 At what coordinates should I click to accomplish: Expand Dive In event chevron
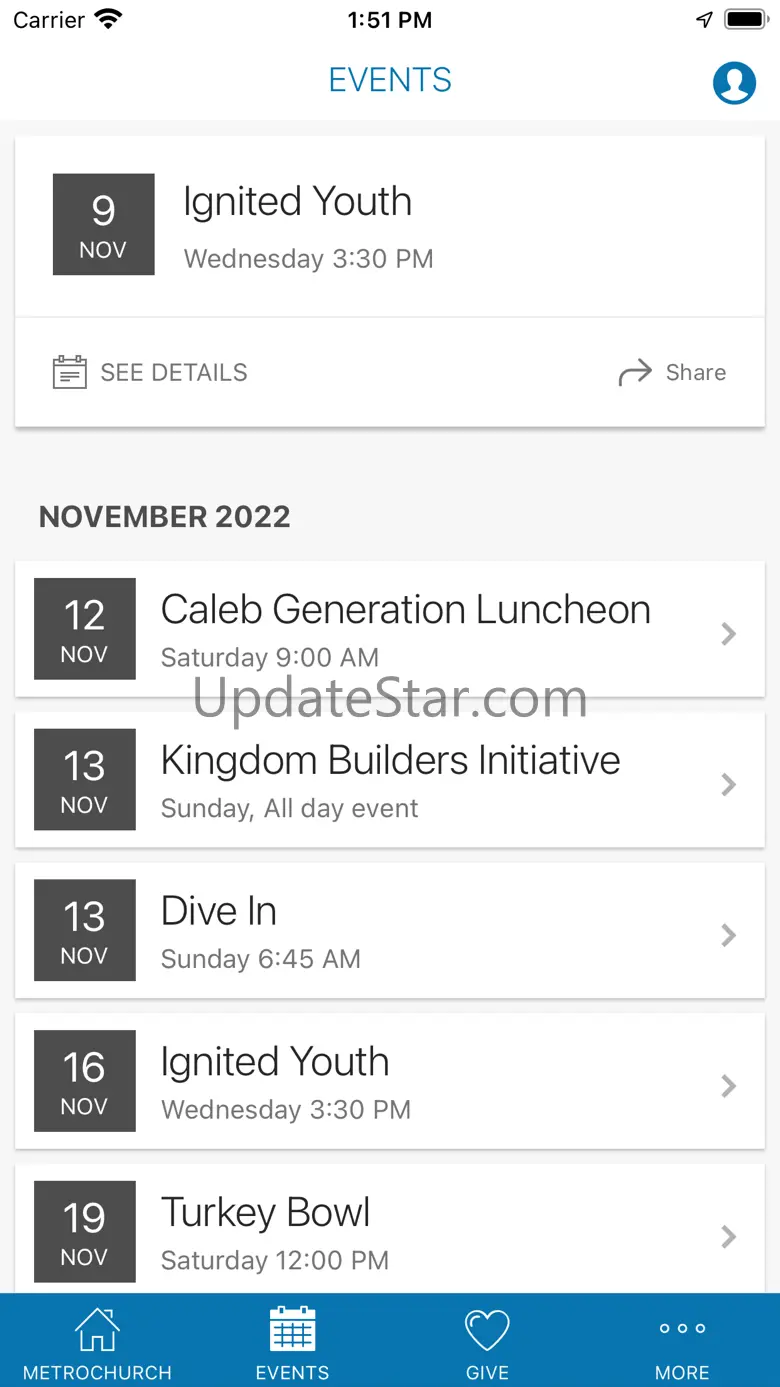(729, 935)
